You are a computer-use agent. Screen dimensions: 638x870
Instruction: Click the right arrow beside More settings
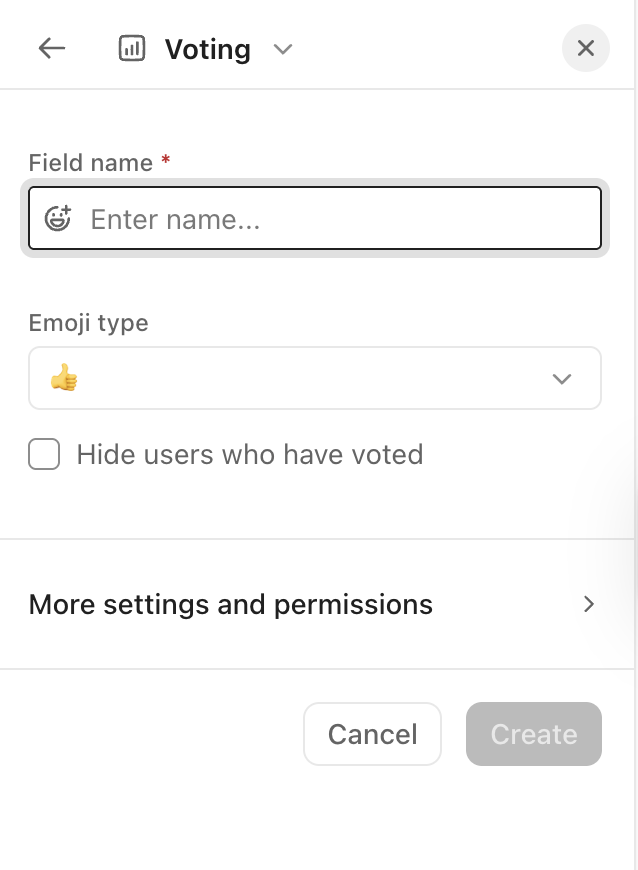click(590, 604)
